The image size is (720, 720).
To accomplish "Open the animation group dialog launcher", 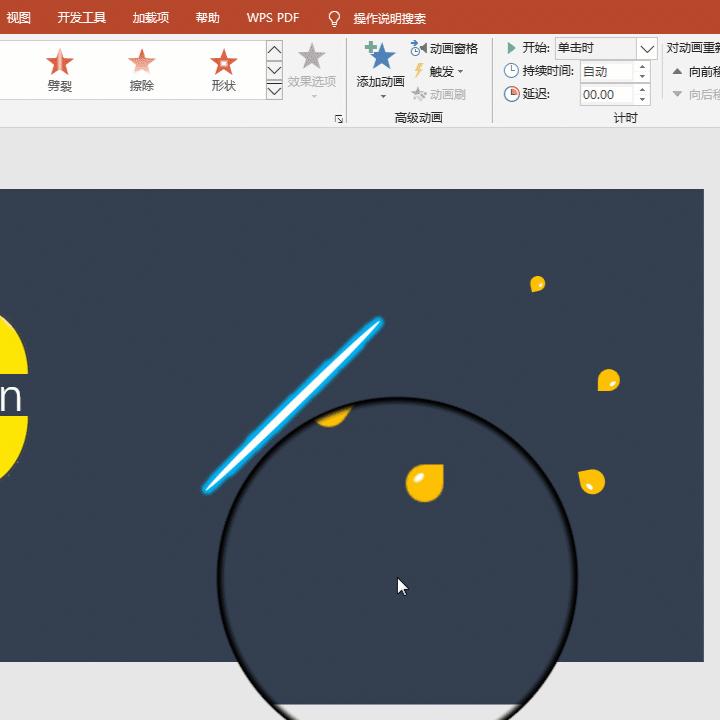I will 339,119.
